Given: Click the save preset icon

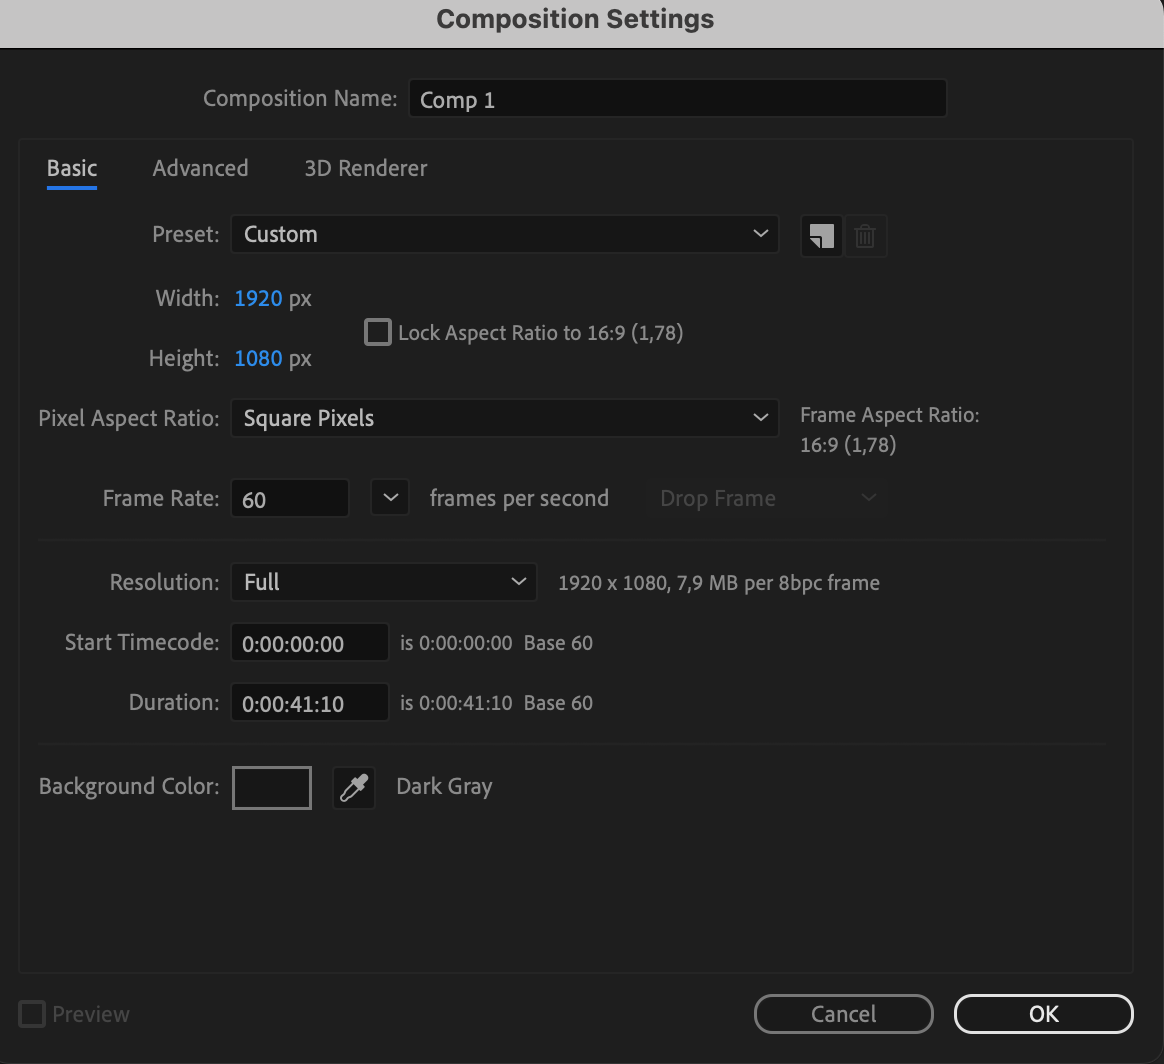Looking at the screenshot, I should tap(821, 236).
